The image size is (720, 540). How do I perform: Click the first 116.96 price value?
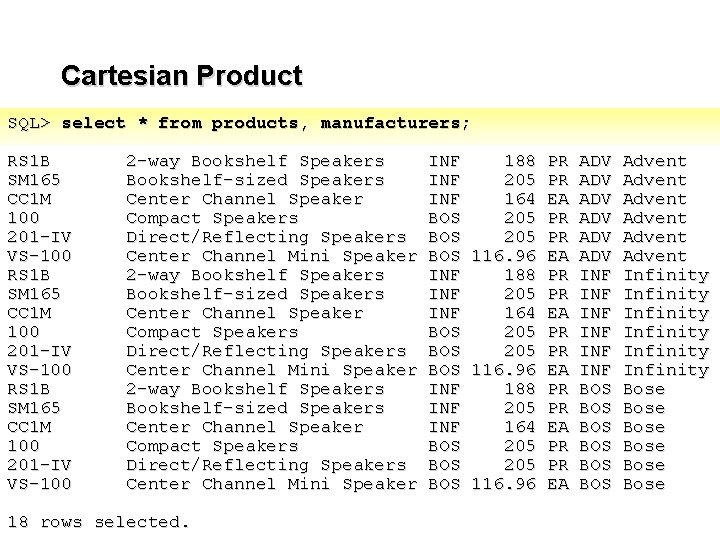coord(503,256)
